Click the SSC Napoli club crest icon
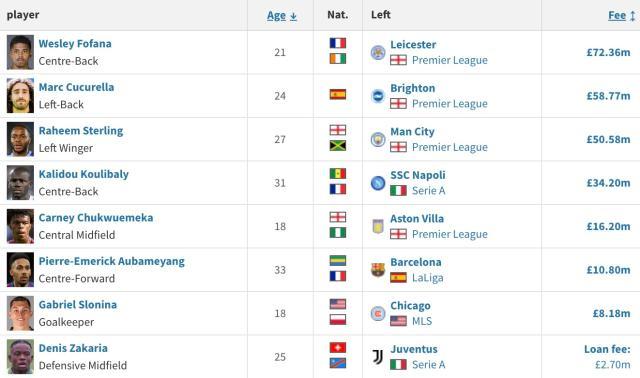The width and height of the screenshot is (640, 378). coord(378,183)
